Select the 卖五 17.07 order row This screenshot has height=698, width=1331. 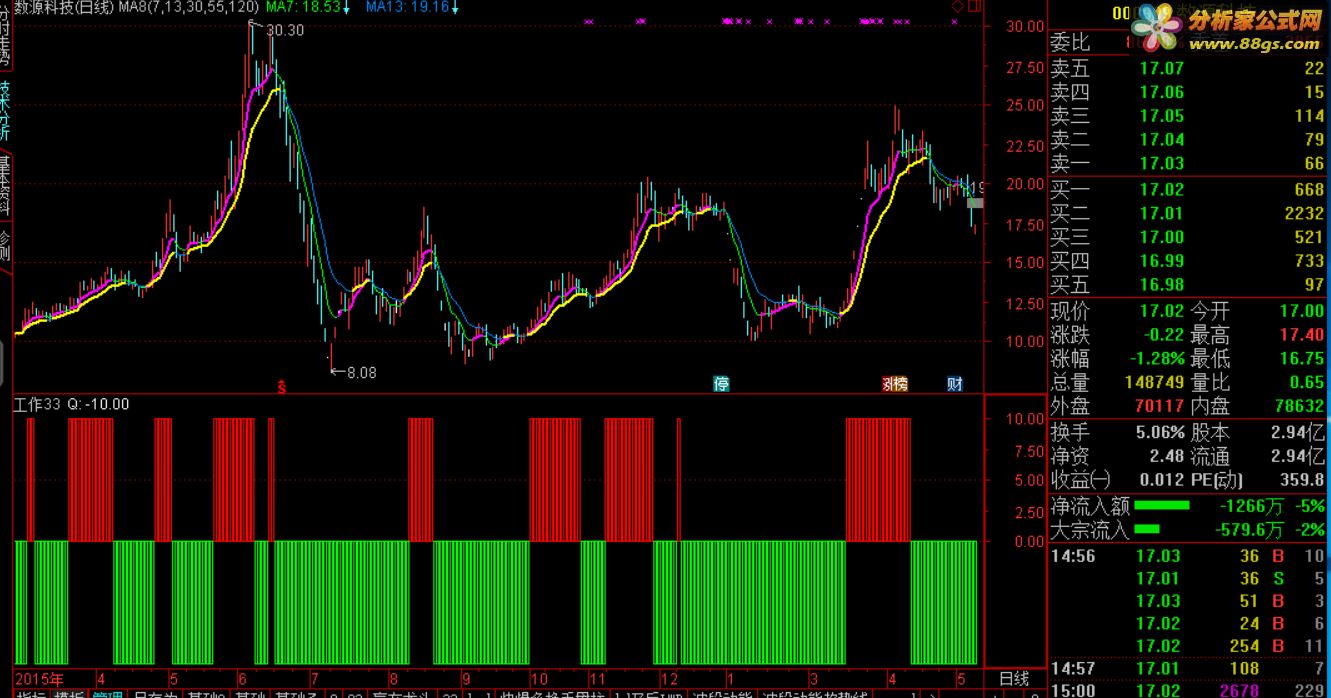[1188, 69]
